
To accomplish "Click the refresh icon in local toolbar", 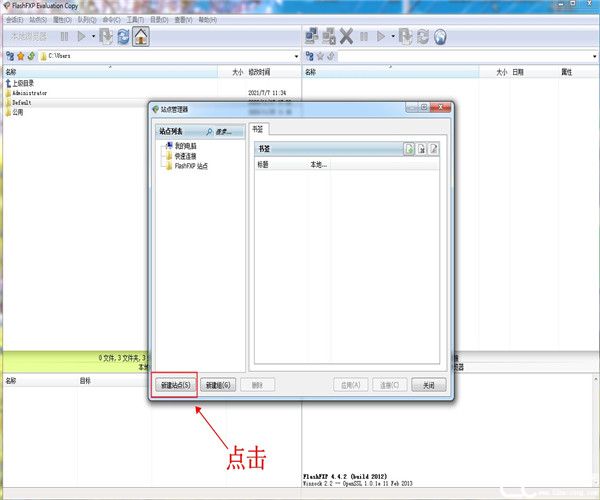I will pyautogui.click(x=122, y=36).
